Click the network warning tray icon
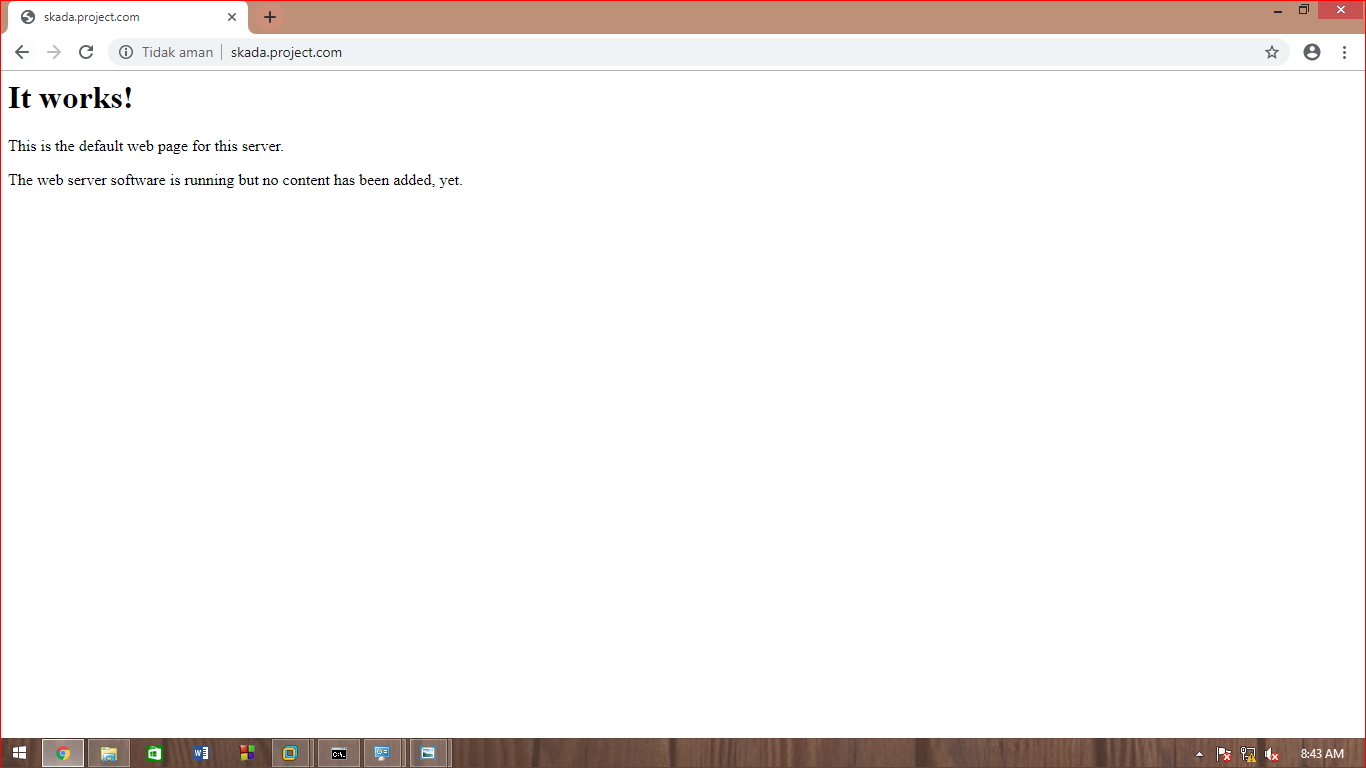 [x=1248, y=754]
